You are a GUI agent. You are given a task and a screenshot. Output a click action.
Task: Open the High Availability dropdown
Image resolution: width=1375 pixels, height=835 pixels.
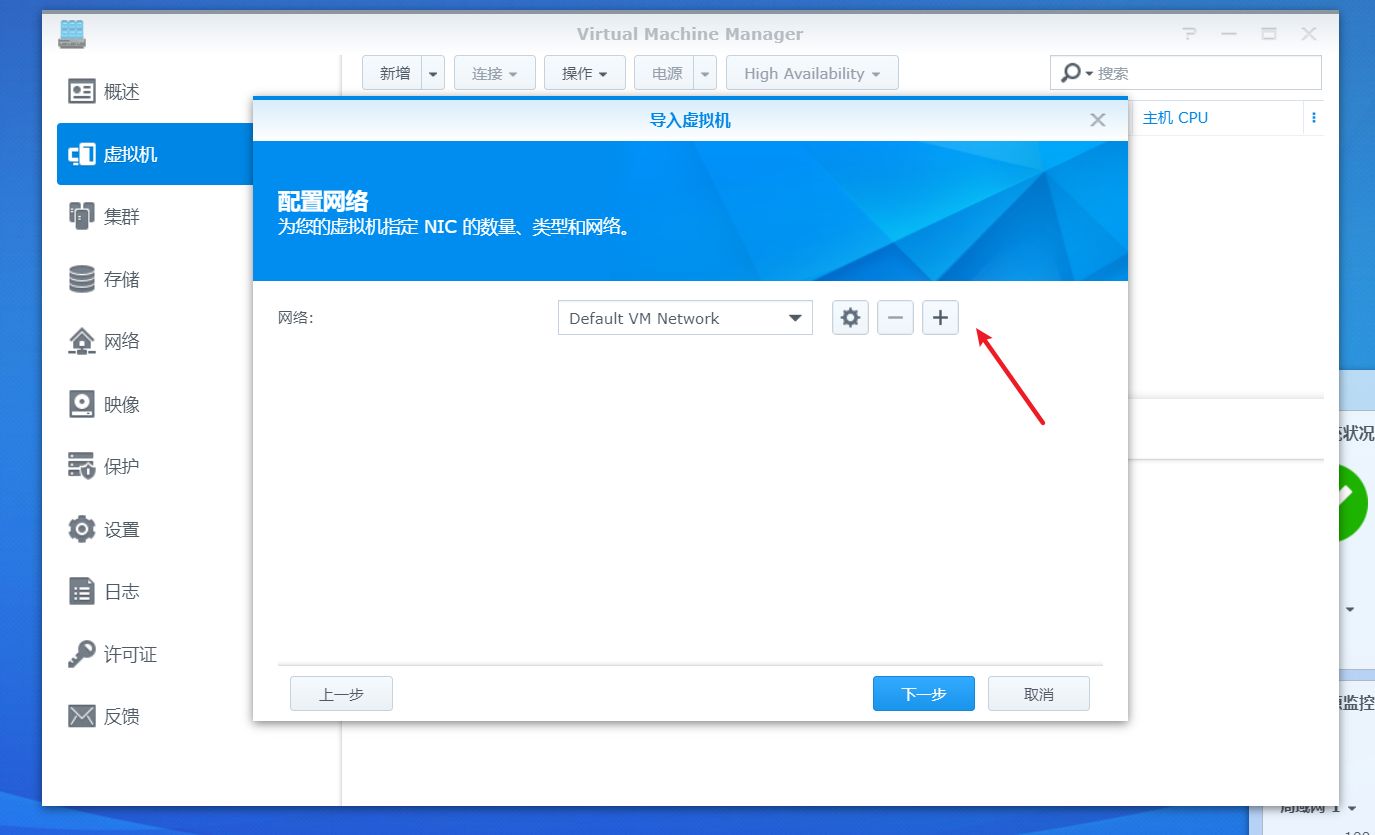tap(812, 73)
